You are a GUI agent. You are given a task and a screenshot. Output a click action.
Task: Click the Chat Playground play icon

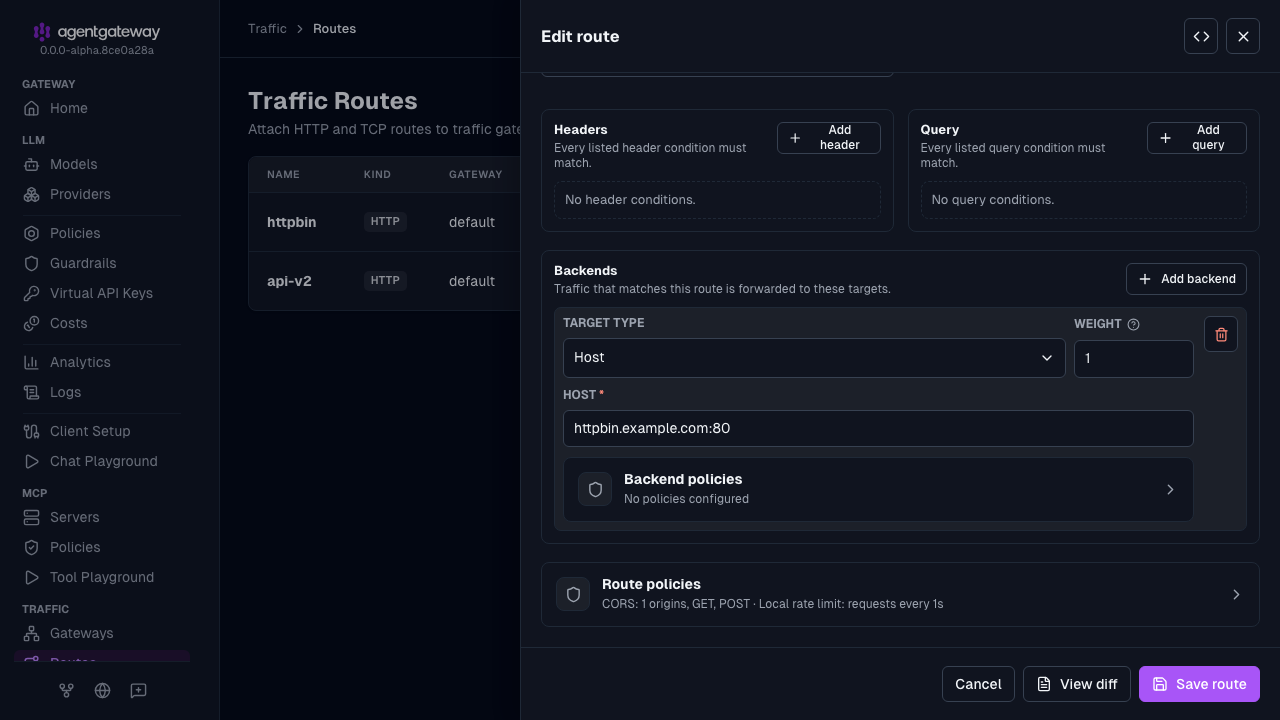point(31,461)
